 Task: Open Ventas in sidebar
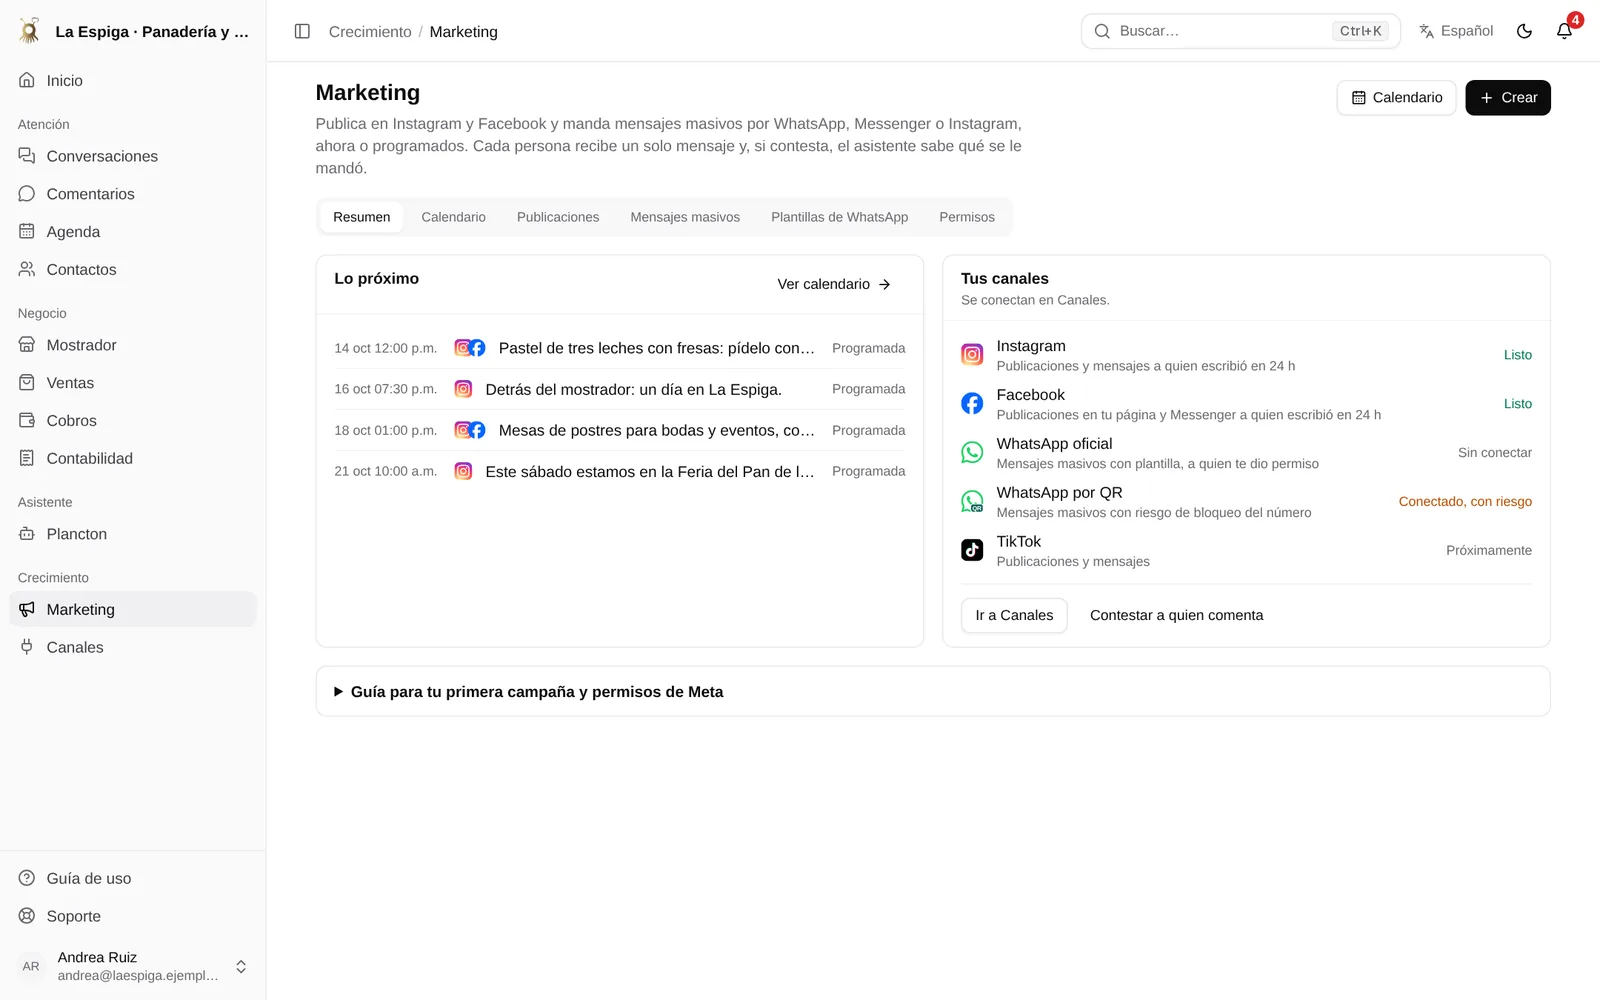coord(133,383)
